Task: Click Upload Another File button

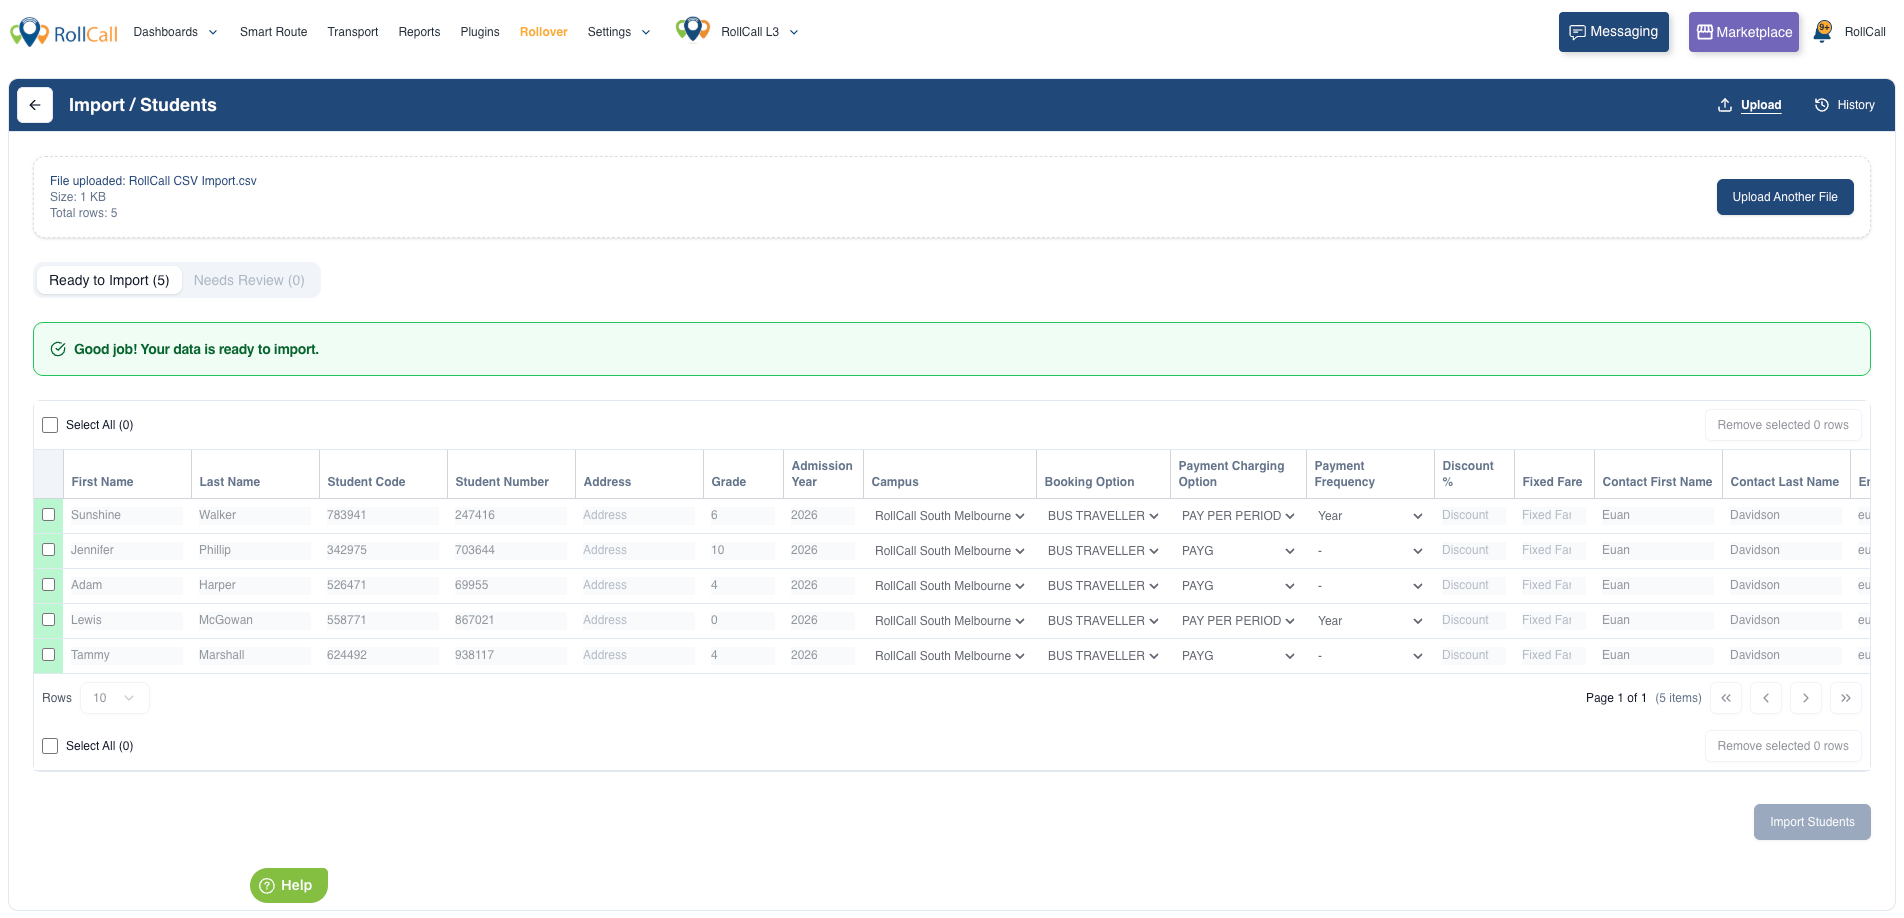Action: [1784, 197]
